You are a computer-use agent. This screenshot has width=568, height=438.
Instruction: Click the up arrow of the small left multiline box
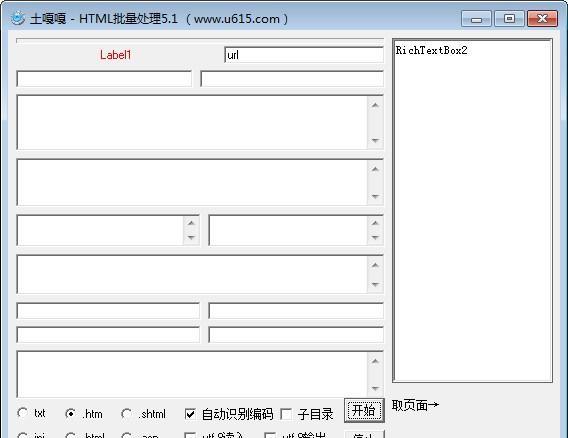coord(191,223)
